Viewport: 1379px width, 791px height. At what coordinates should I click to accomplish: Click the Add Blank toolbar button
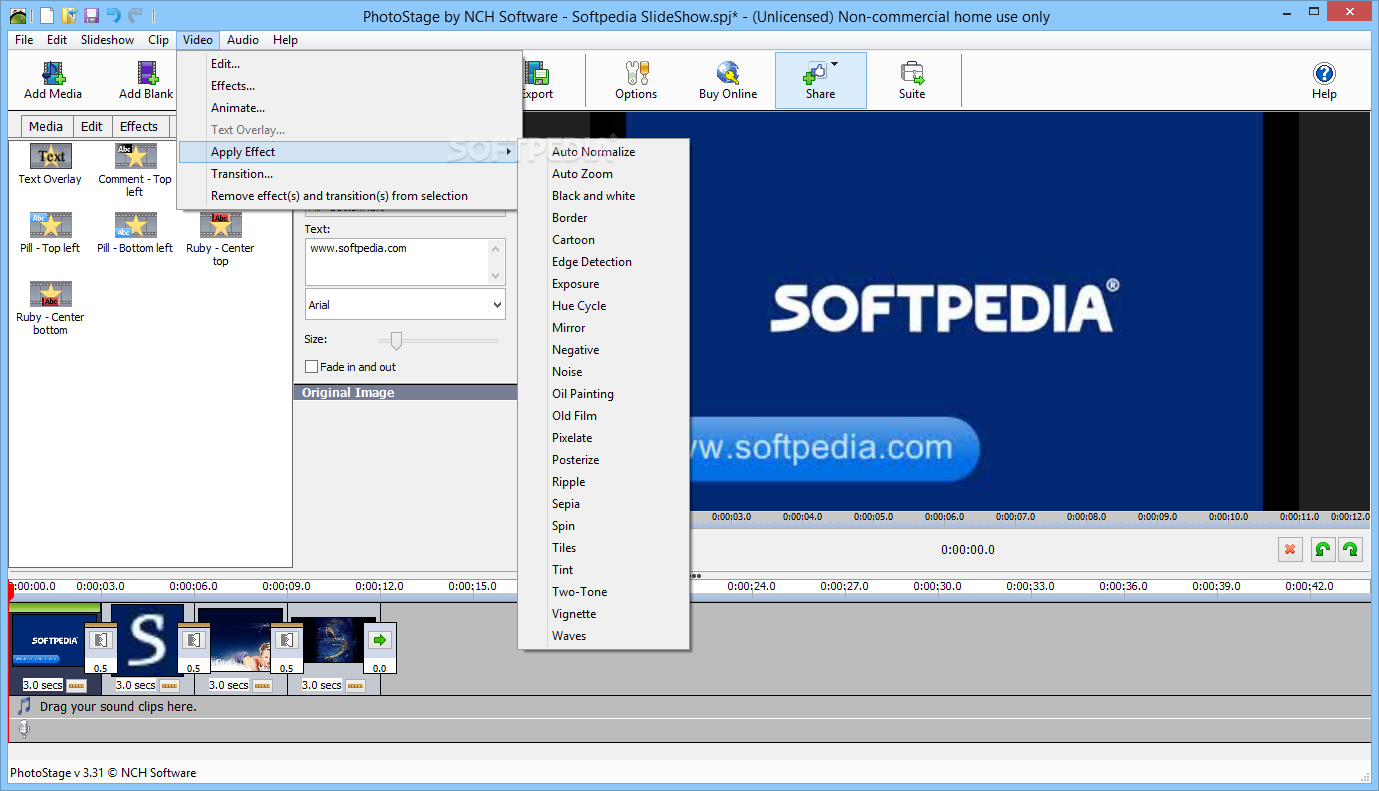pos(146,81)
